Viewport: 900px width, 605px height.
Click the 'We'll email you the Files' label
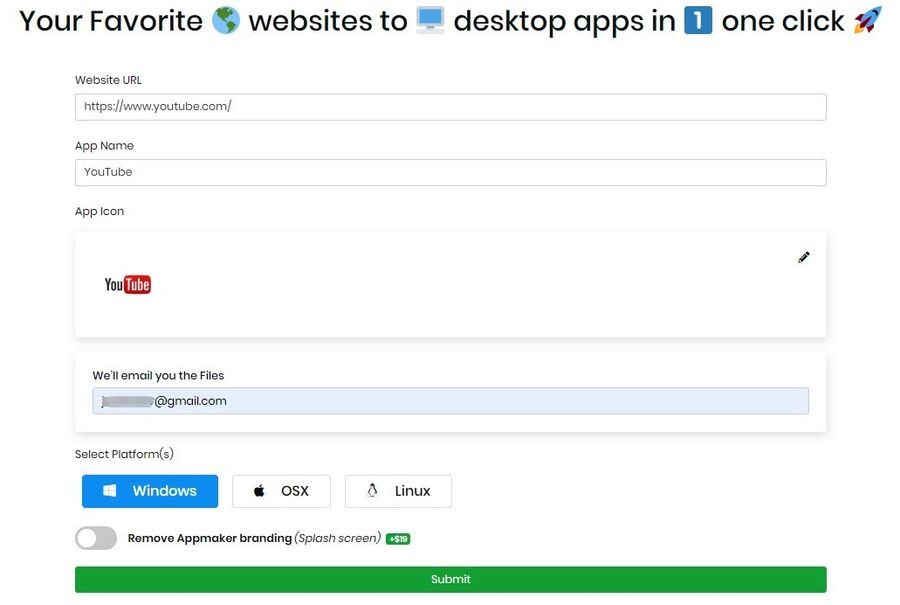click(158, 375)
